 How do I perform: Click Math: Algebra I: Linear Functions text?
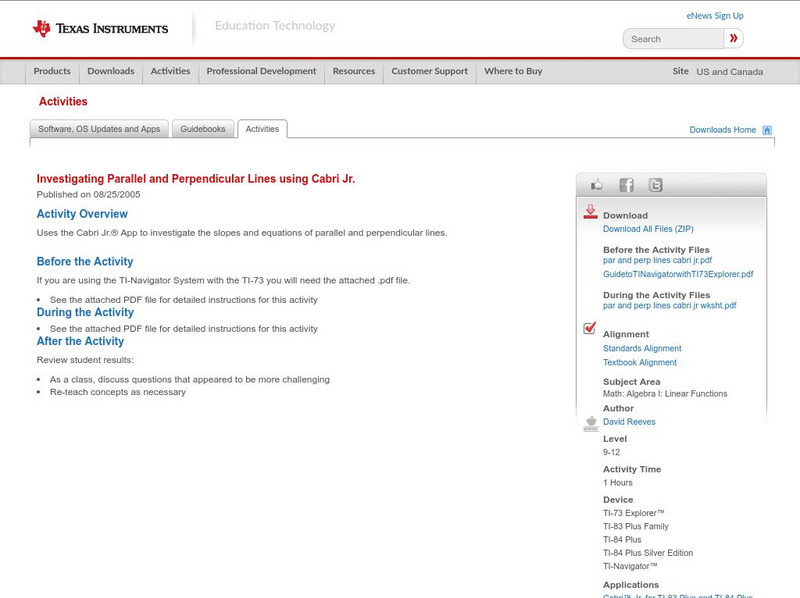tap(665, 394)
